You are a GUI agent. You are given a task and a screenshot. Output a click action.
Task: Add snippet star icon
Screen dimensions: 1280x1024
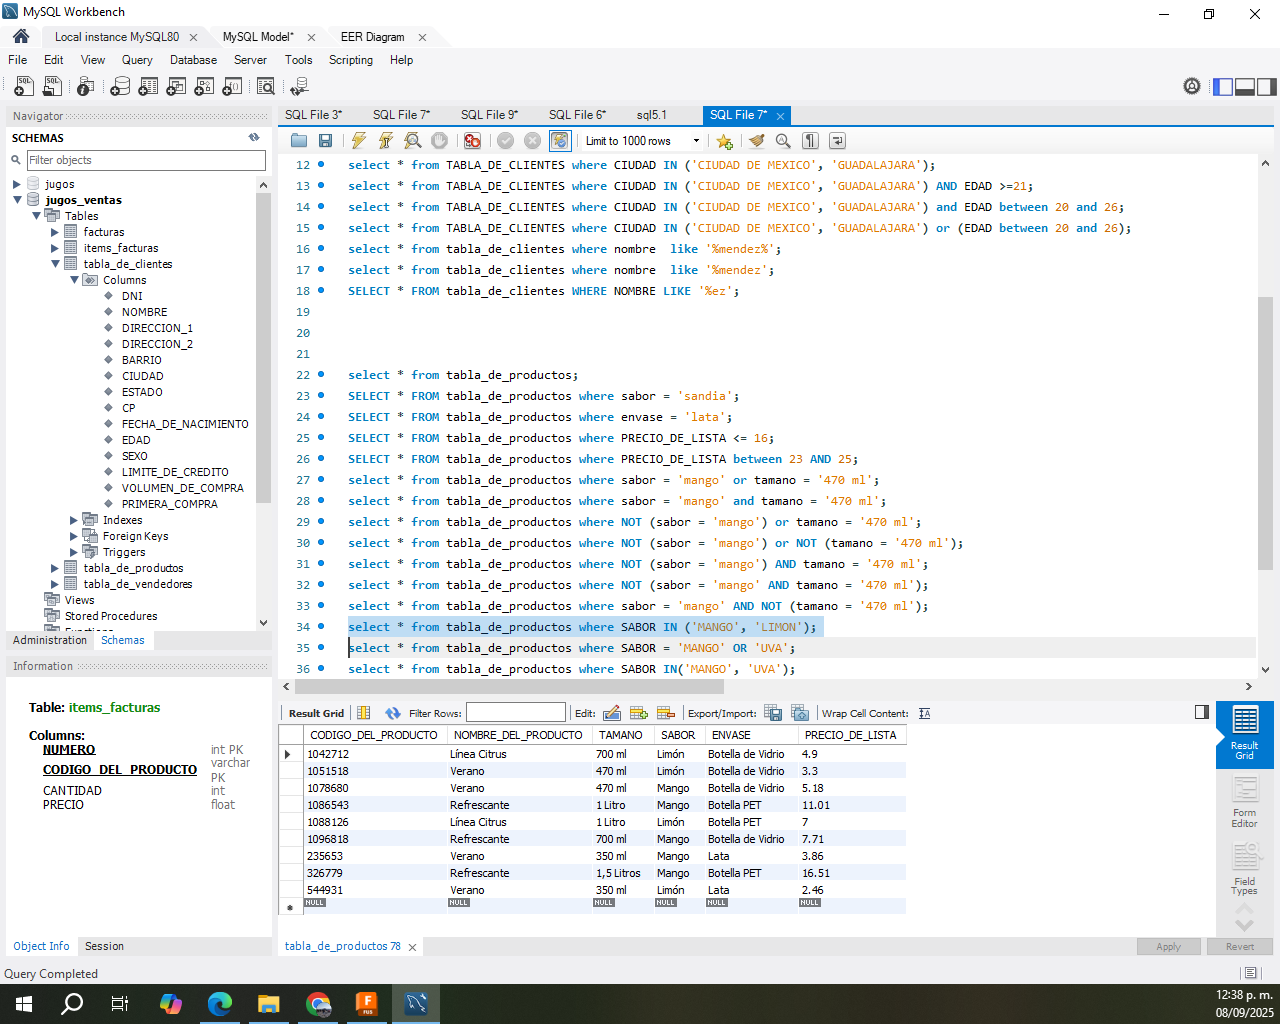click(x=724, y=141)
